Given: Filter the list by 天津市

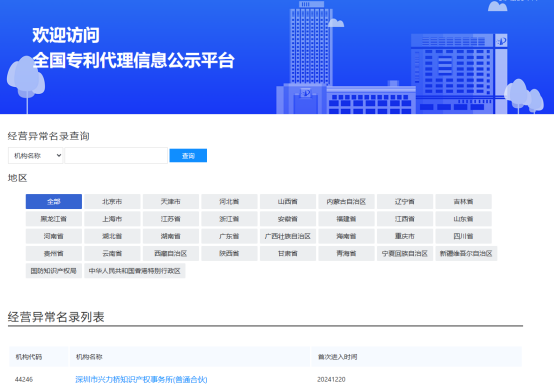Looking at the screenshot, I should [171, 202].
